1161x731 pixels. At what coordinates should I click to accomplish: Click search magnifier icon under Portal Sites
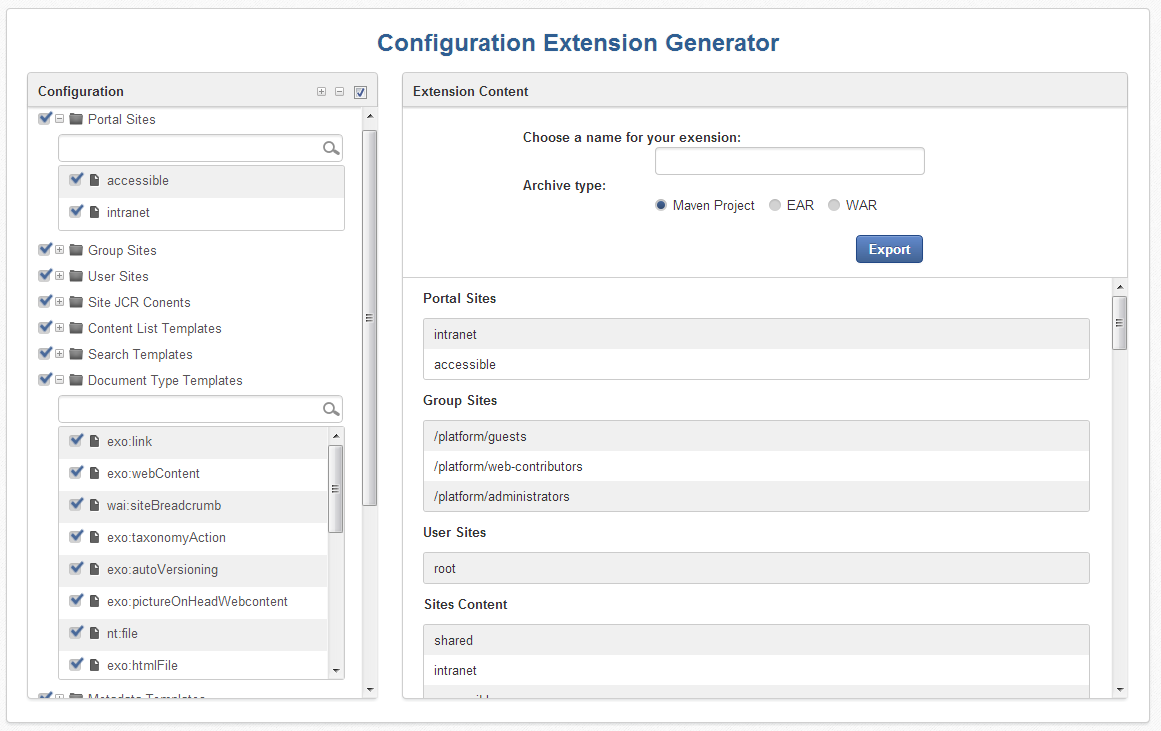tap(331, 149)
